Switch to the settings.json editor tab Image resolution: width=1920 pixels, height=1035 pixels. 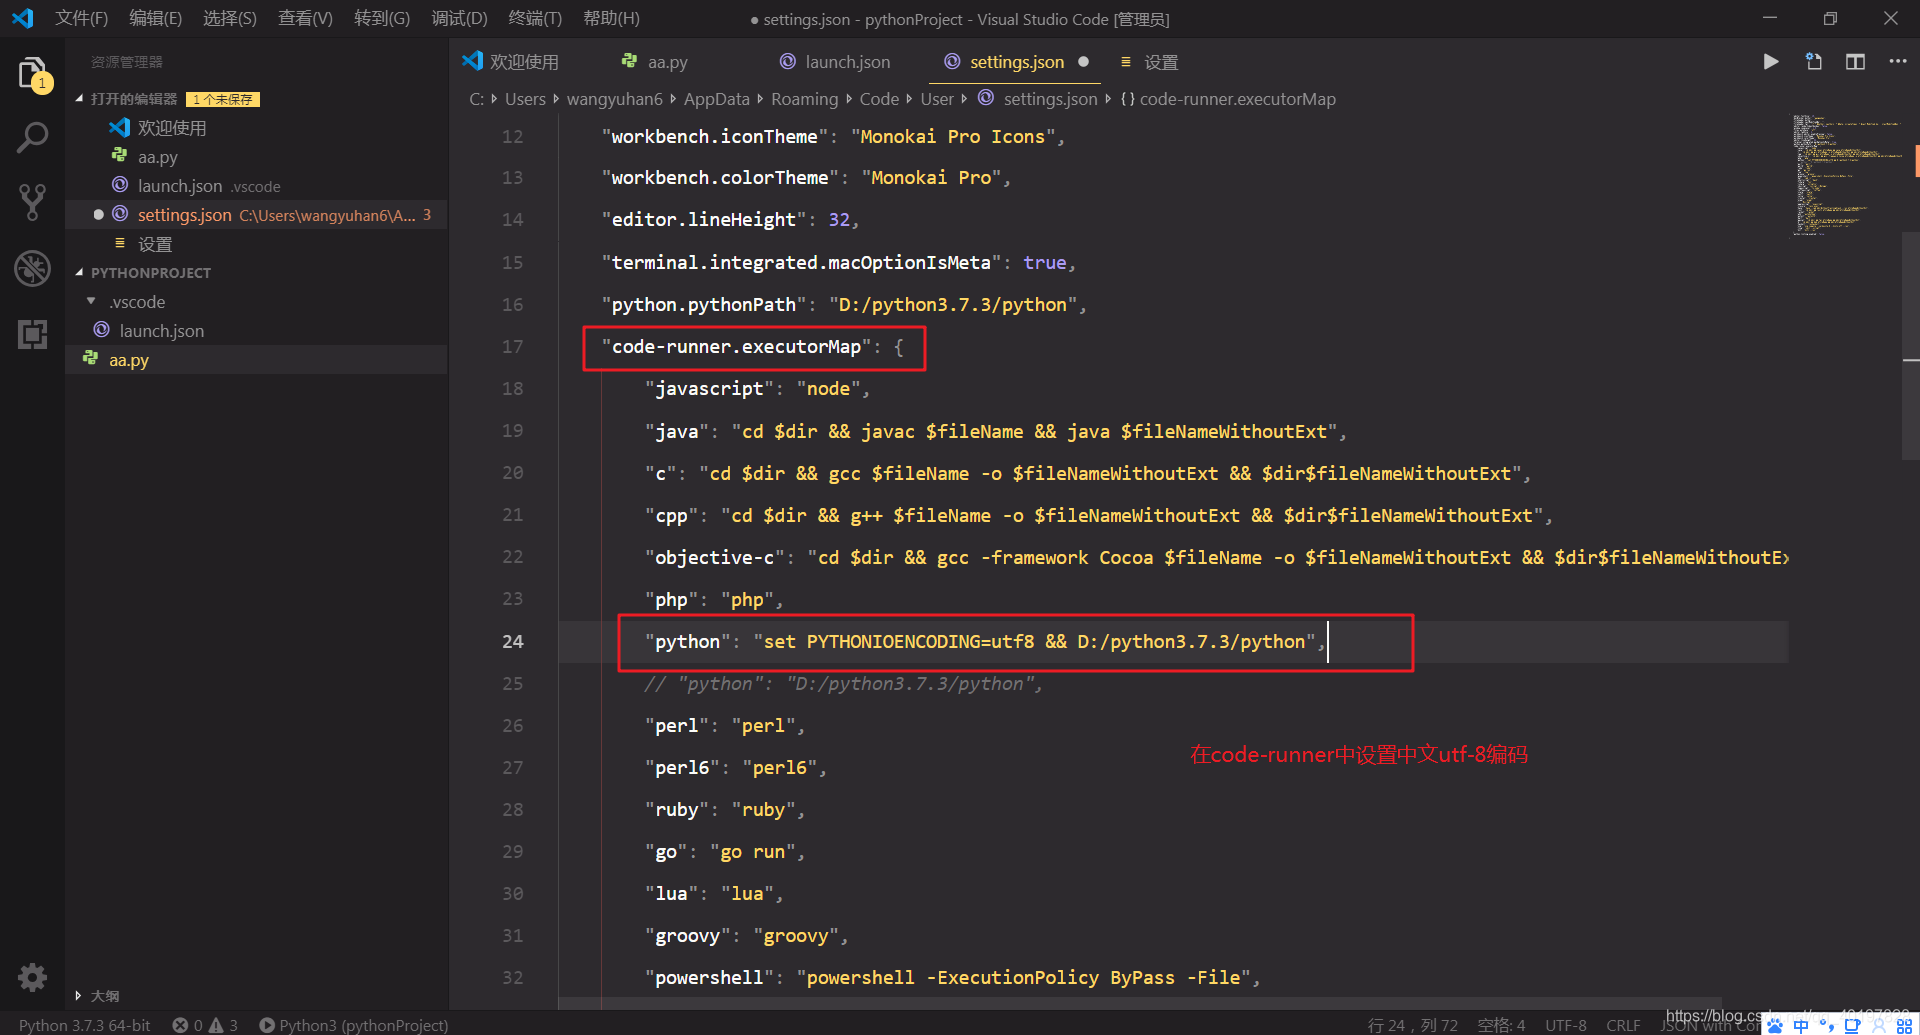[1016, 62]
